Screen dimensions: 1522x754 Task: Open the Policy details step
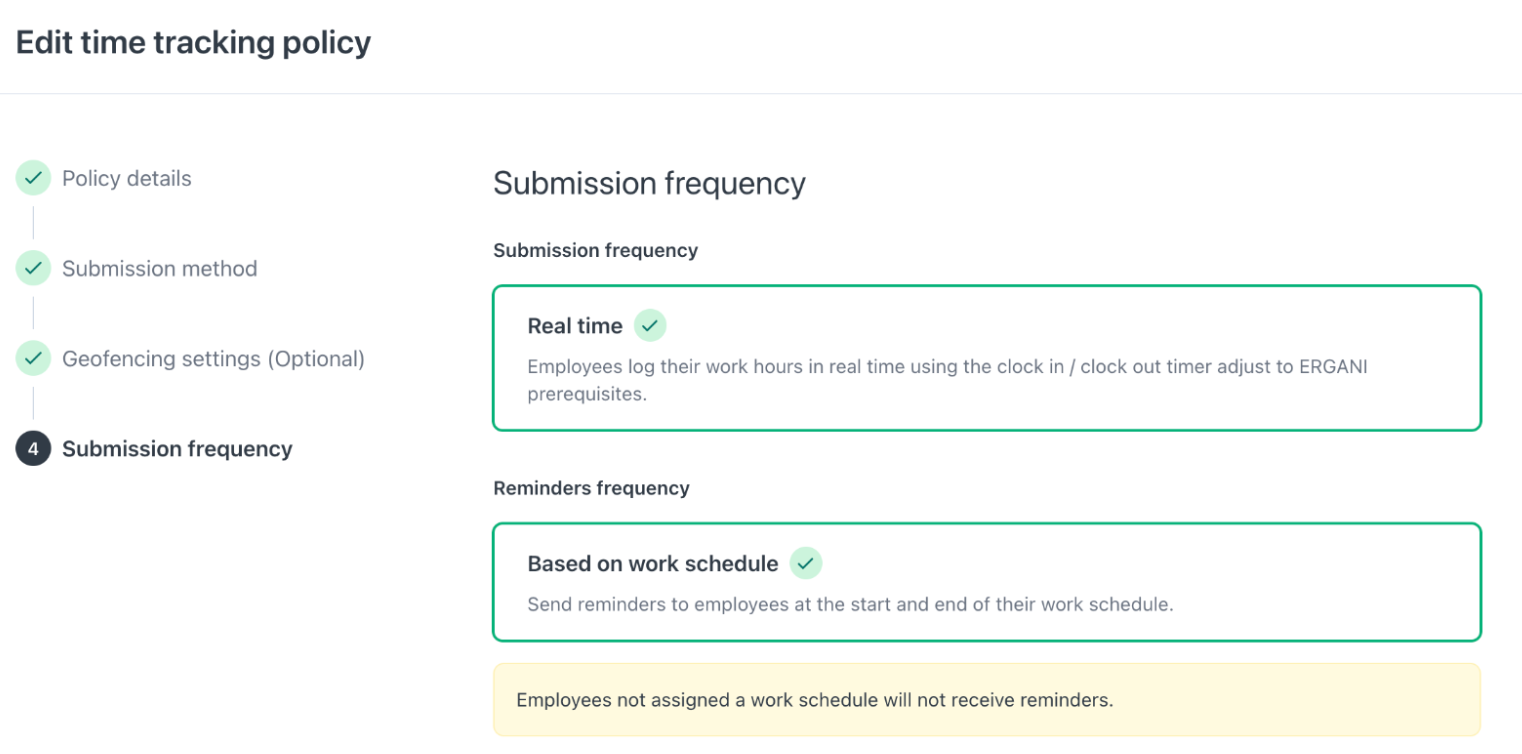(x=127, y=178)
